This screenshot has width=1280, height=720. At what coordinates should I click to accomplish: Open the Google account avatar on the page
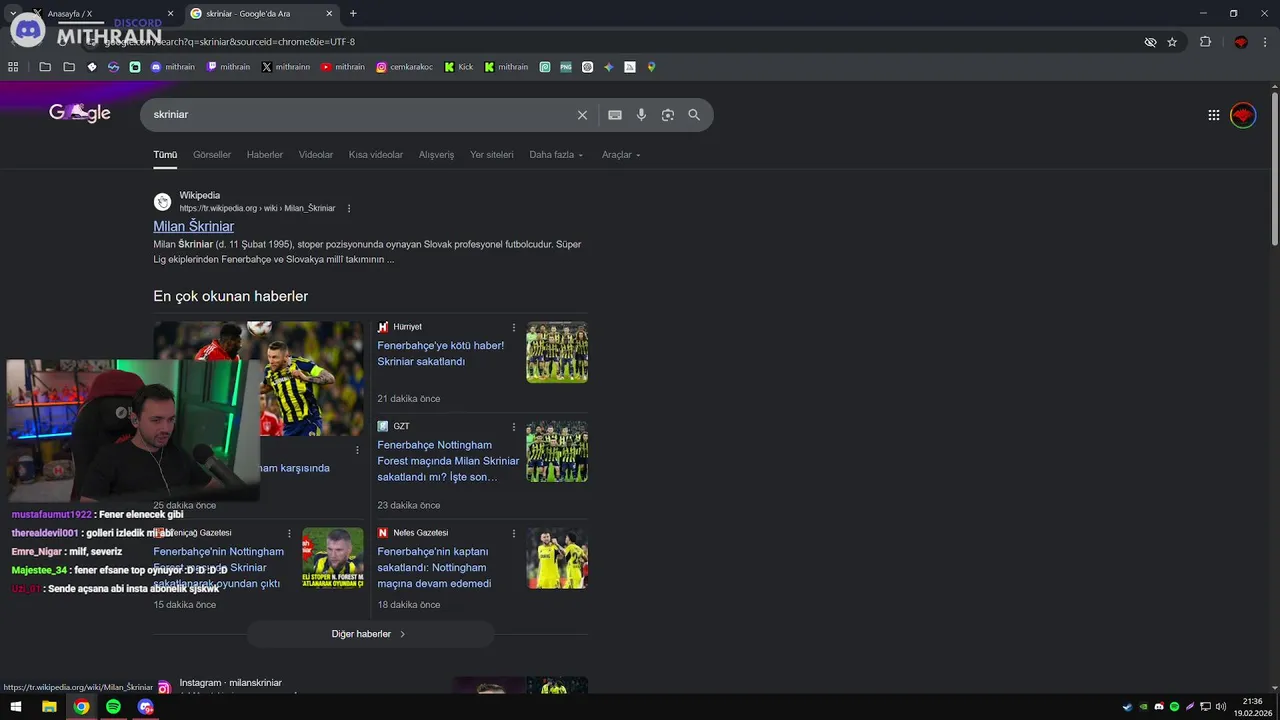pos(1243,115)
